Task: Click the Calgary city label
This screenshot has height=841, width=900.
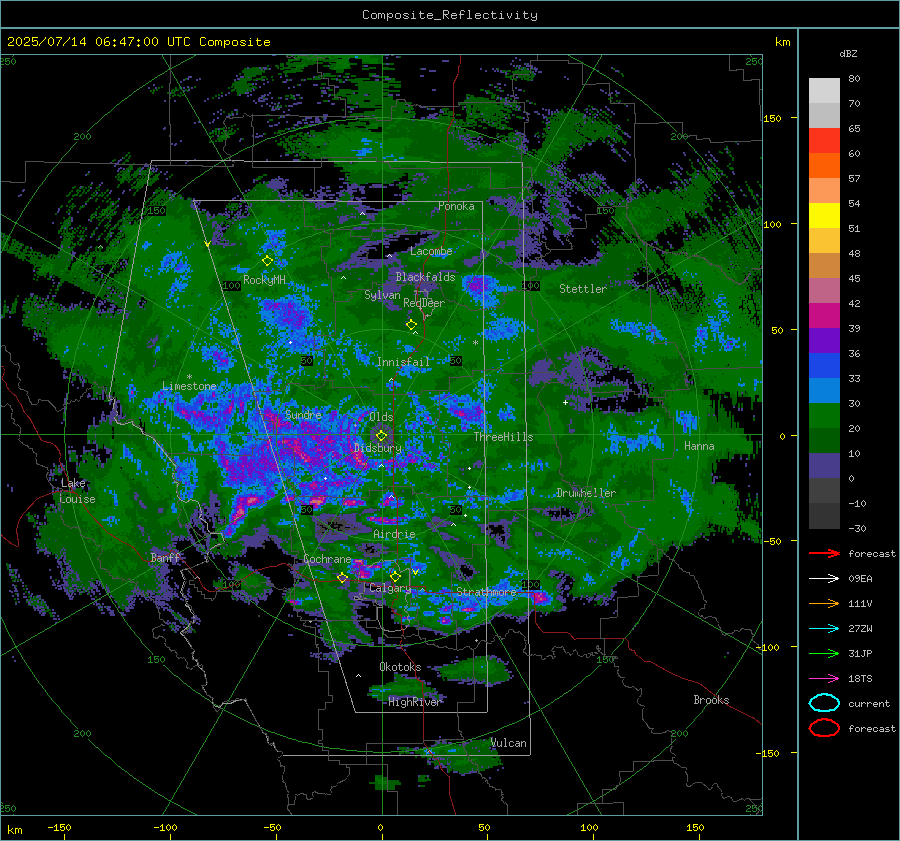Action: coord(390,588)
